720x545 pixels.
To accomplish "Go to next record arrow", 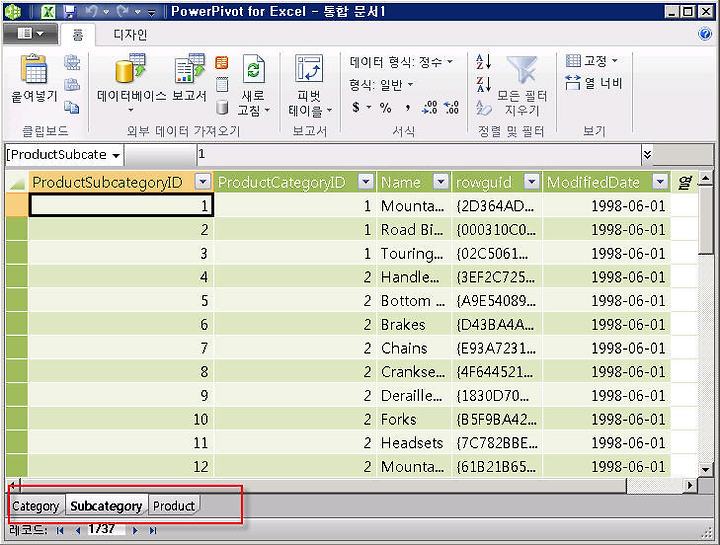I will coord(135,531).
